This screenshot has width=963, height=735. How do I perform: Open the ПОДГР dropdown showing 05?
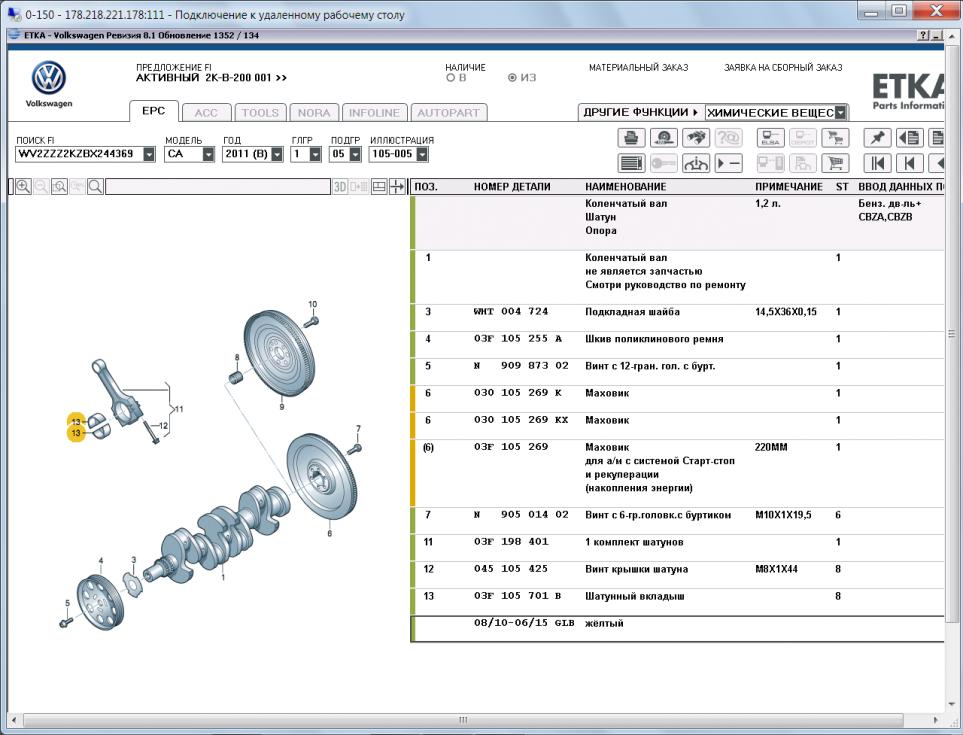355,154
